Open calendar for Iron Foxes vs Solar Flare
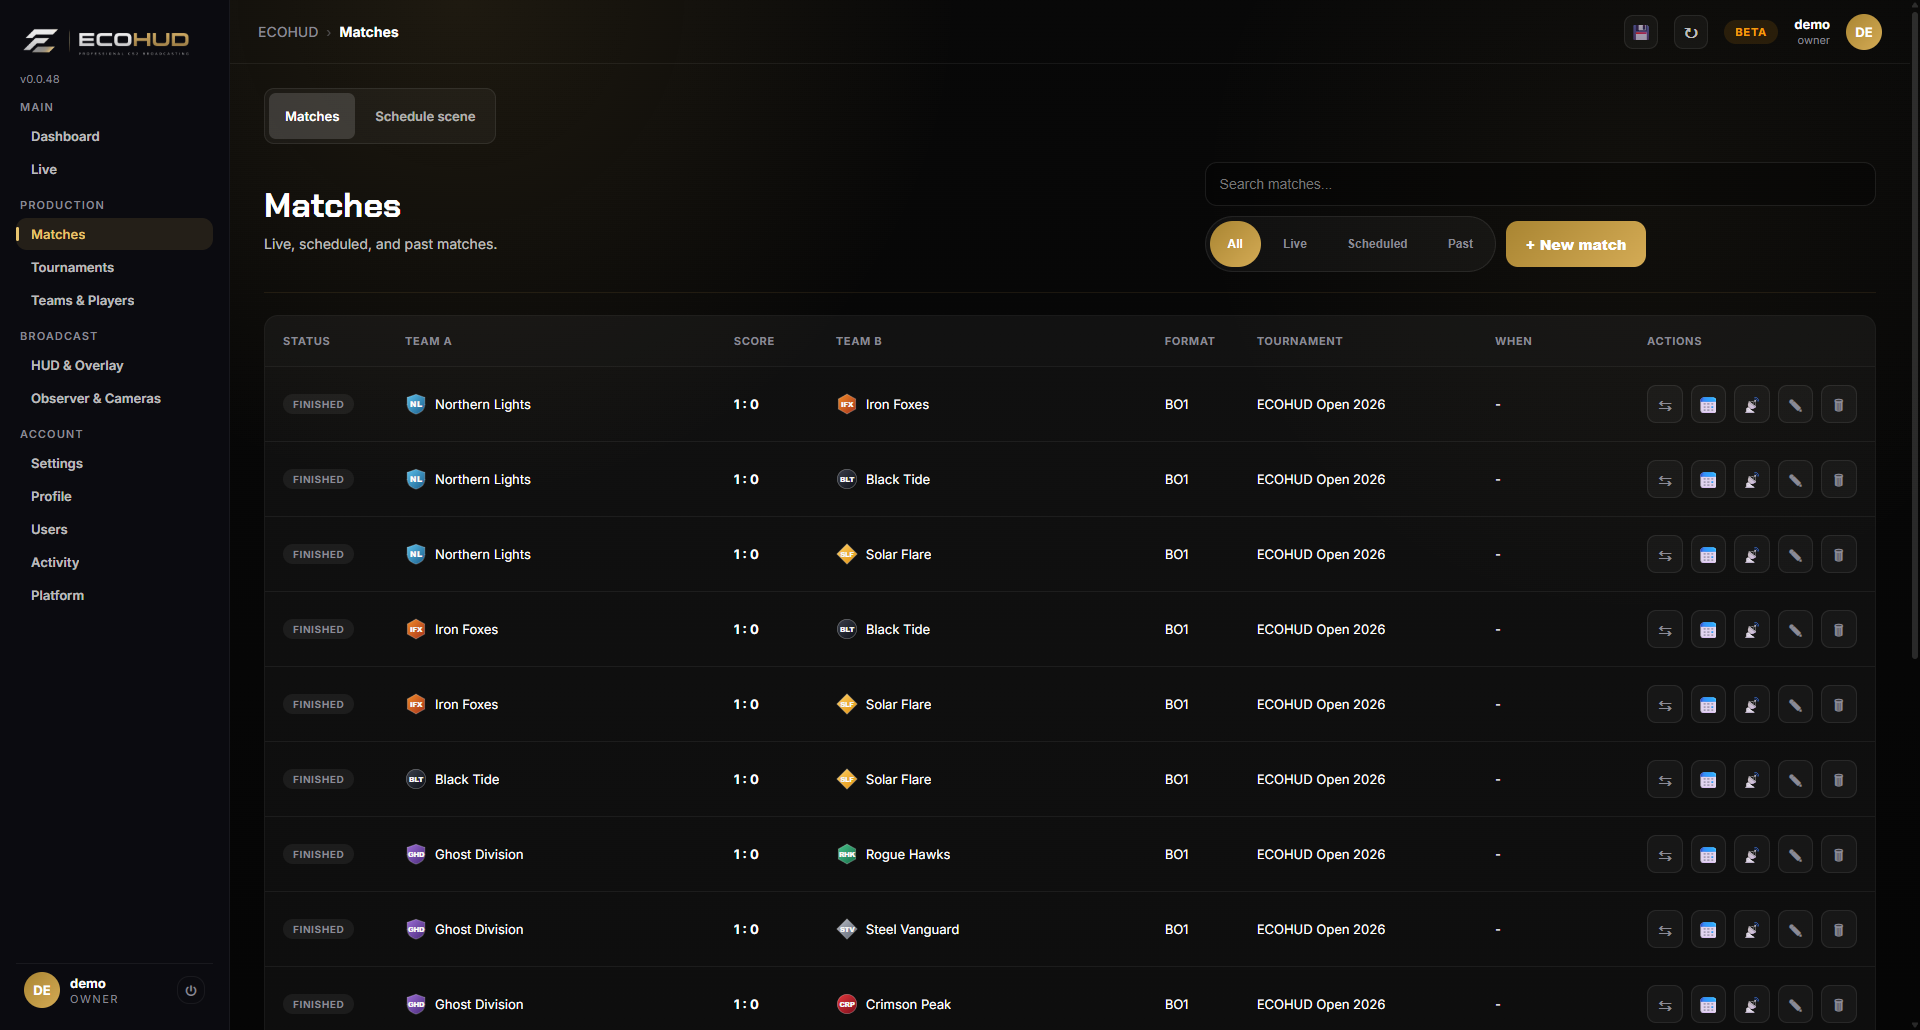1920x1030 pixels. [x=1708, y=705]
